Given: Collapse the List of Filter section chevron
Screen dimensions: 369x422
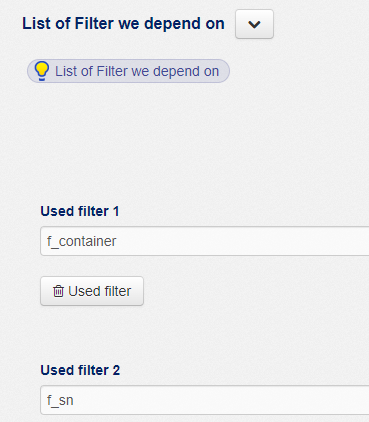Looking at the screenshot, I should 254,24.
